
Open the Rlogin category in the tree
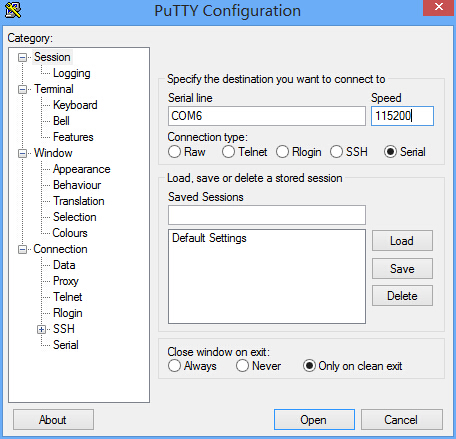68,313
